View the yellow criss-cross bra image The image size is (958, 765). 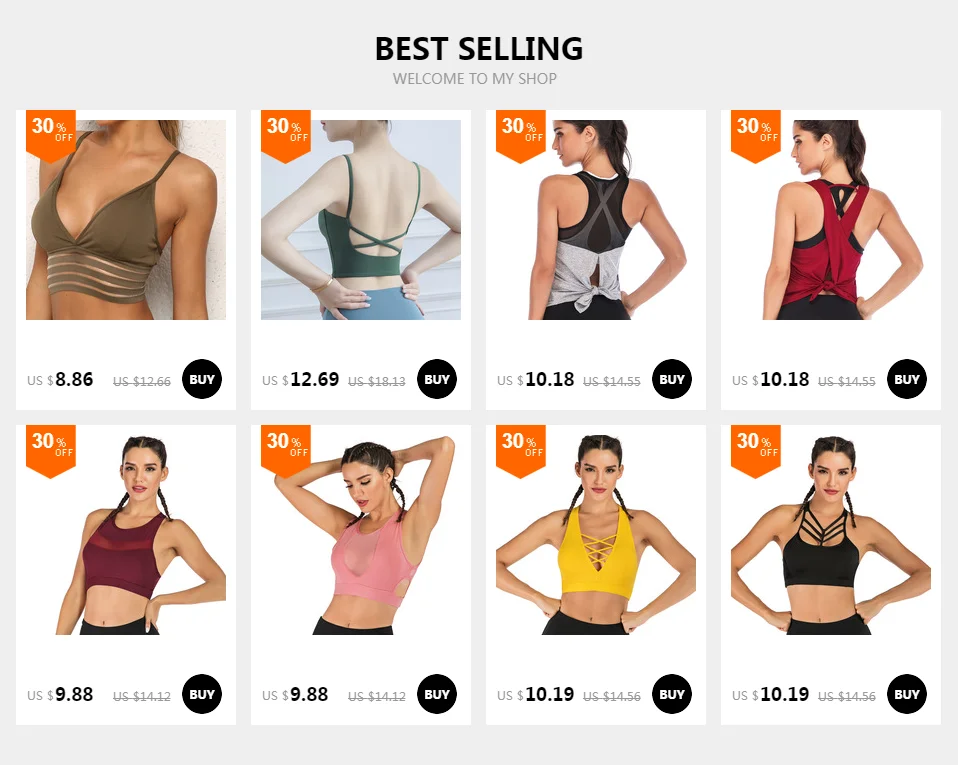point(596,535)
